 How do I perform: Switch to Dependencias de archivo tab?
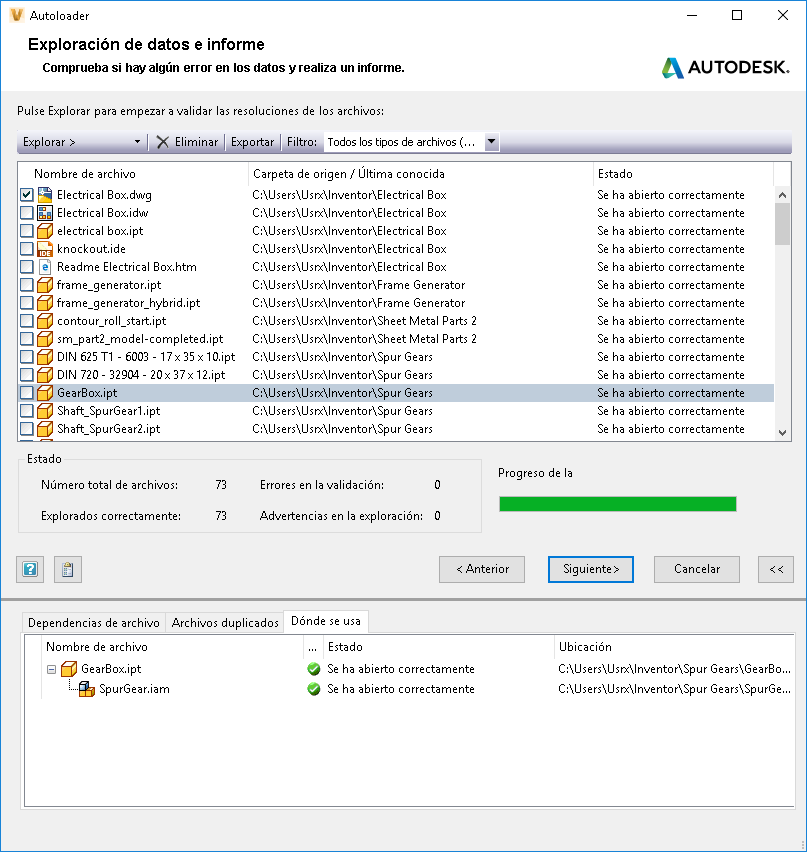tap(93, 623)
